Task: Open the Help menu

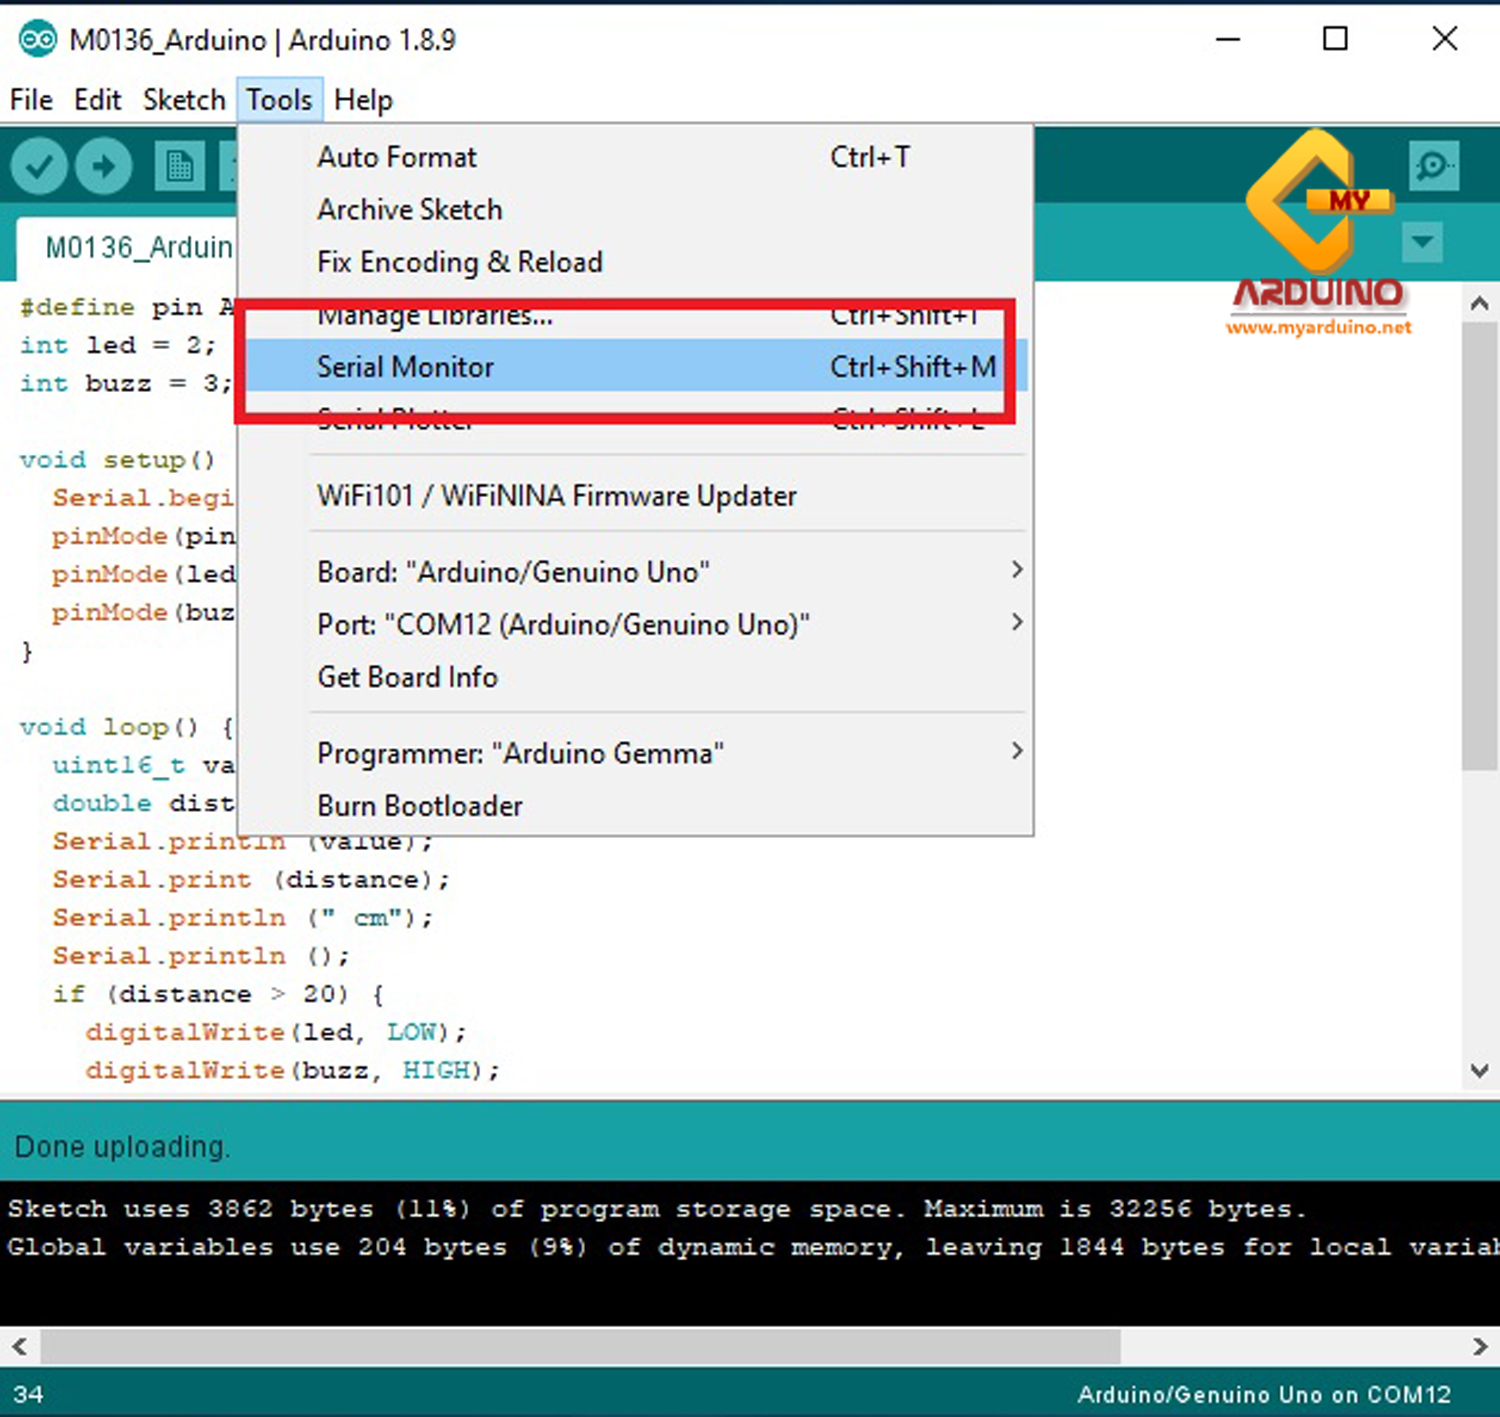Action: (x=363, y=100)
